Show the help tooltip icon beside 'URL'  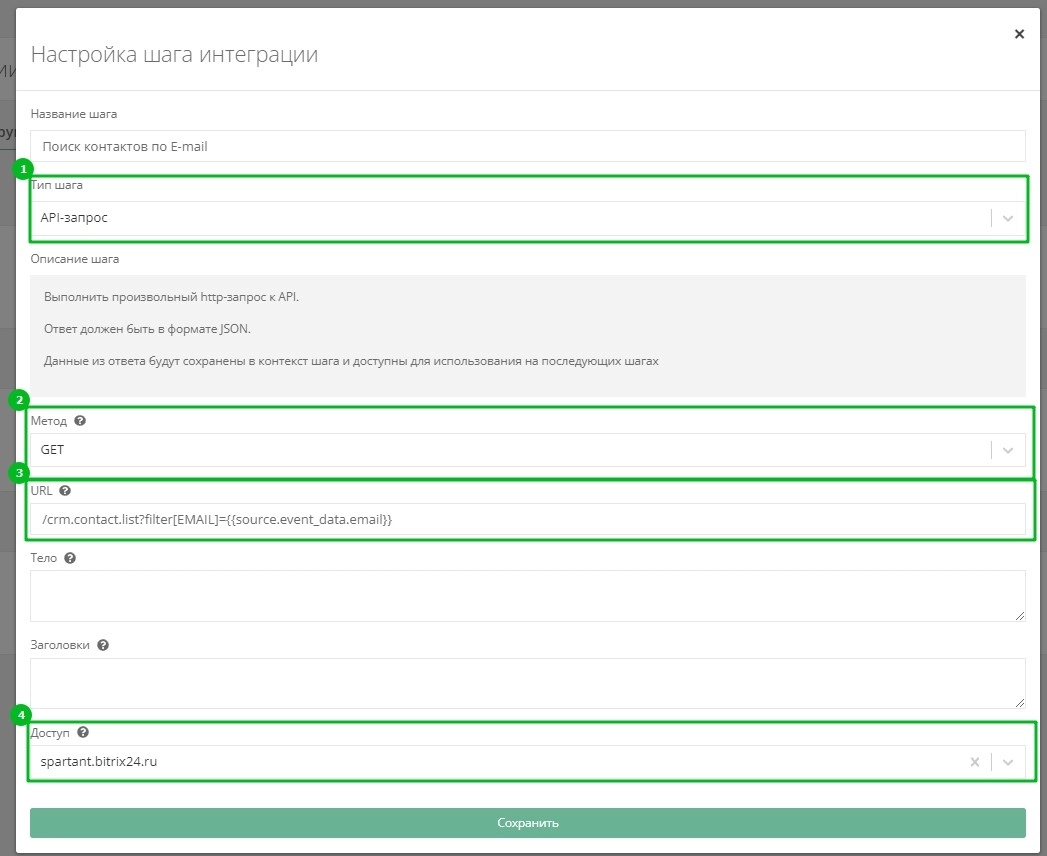click(x=65, y=491)
